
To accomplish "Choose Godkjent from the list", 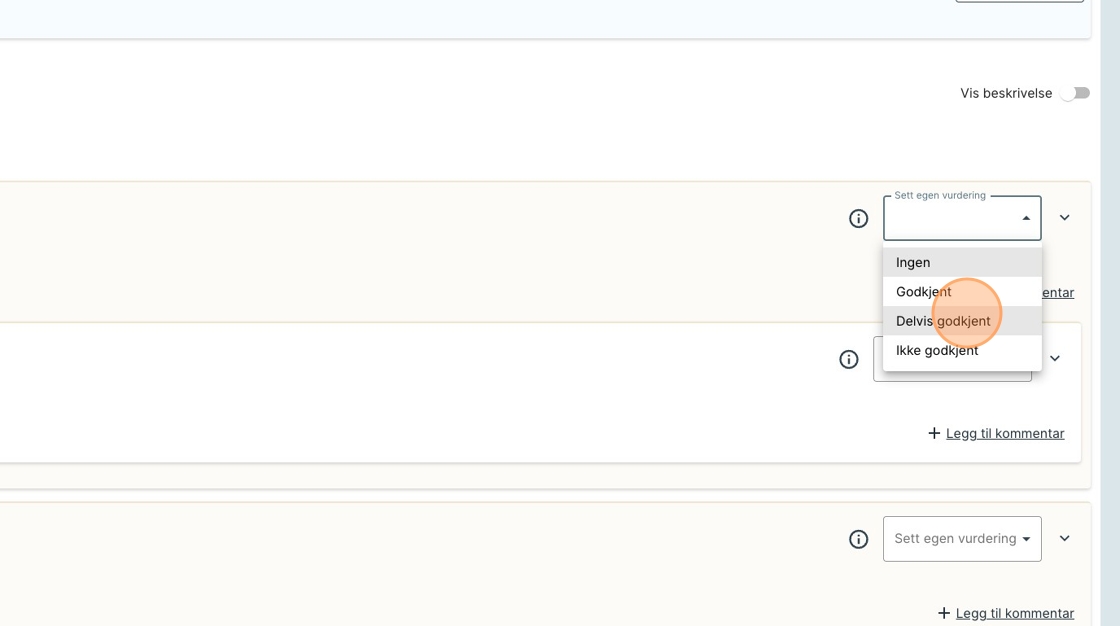I will pyautogui.click(x=923, y=292).
